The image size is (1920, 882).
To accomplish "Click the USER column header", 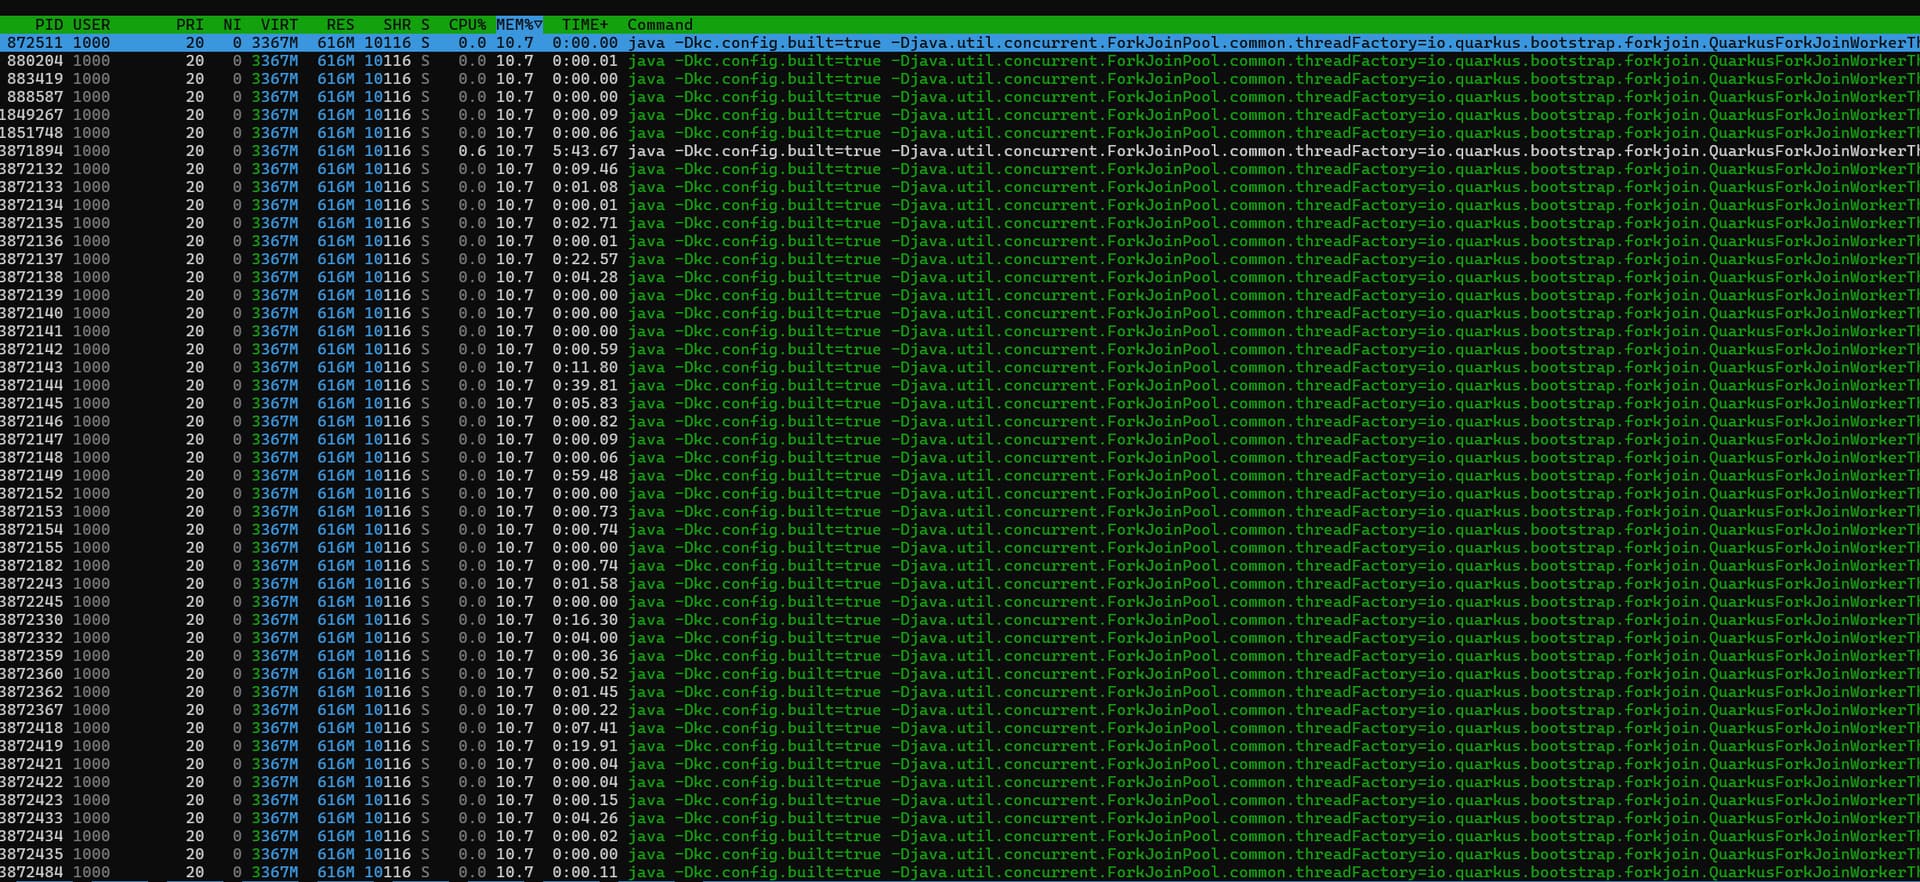I will click(91, 24).
